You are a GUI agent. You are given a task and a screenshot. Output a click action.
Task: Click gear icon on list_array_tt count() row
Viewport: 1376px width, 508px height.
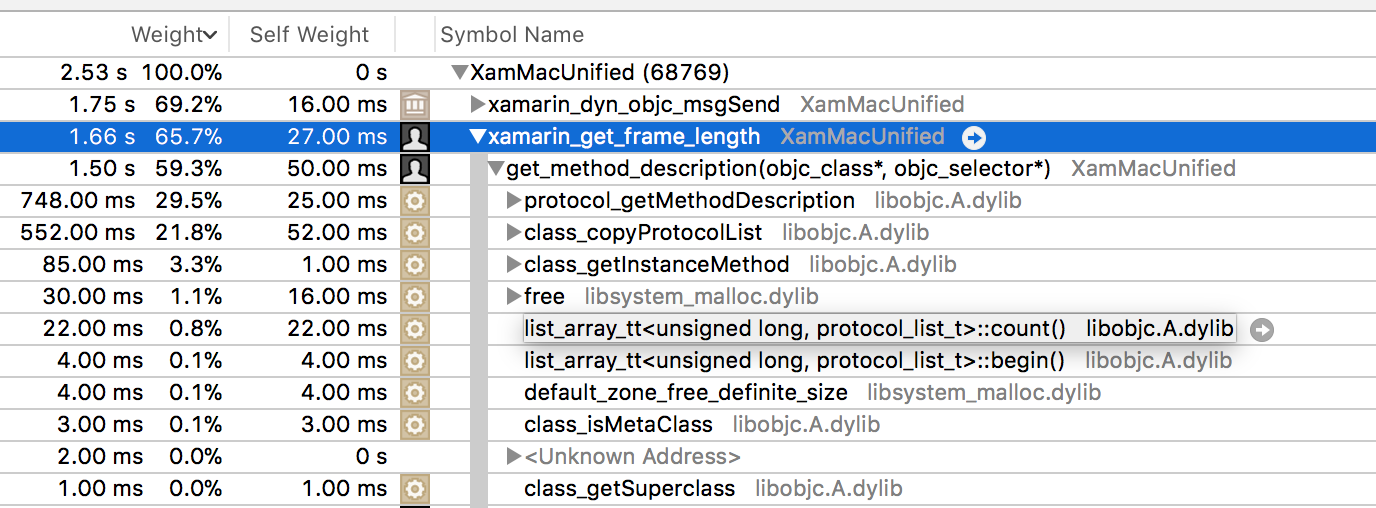(414, 329)
